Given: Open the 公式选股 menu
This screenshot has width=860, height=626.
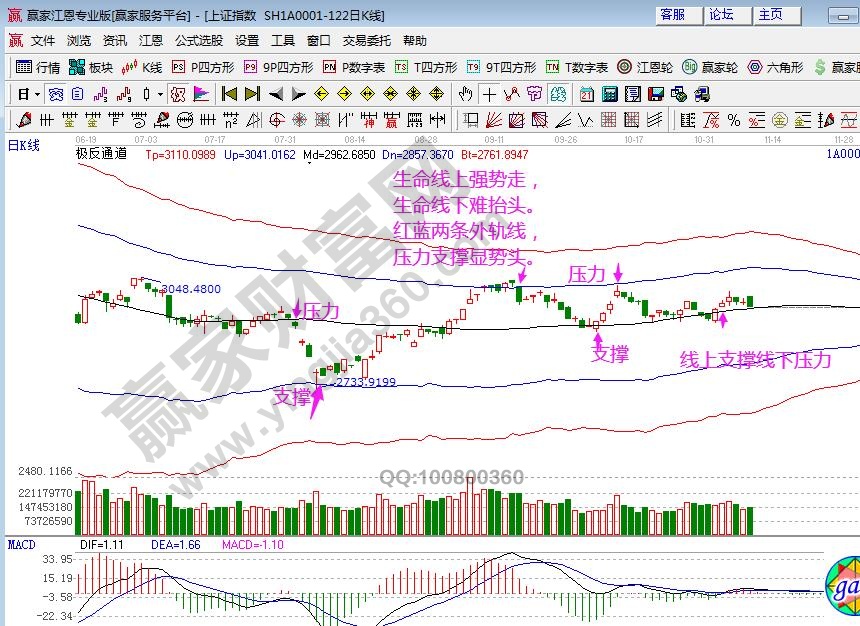Looking at the screenshot, I should pos(199,41).
